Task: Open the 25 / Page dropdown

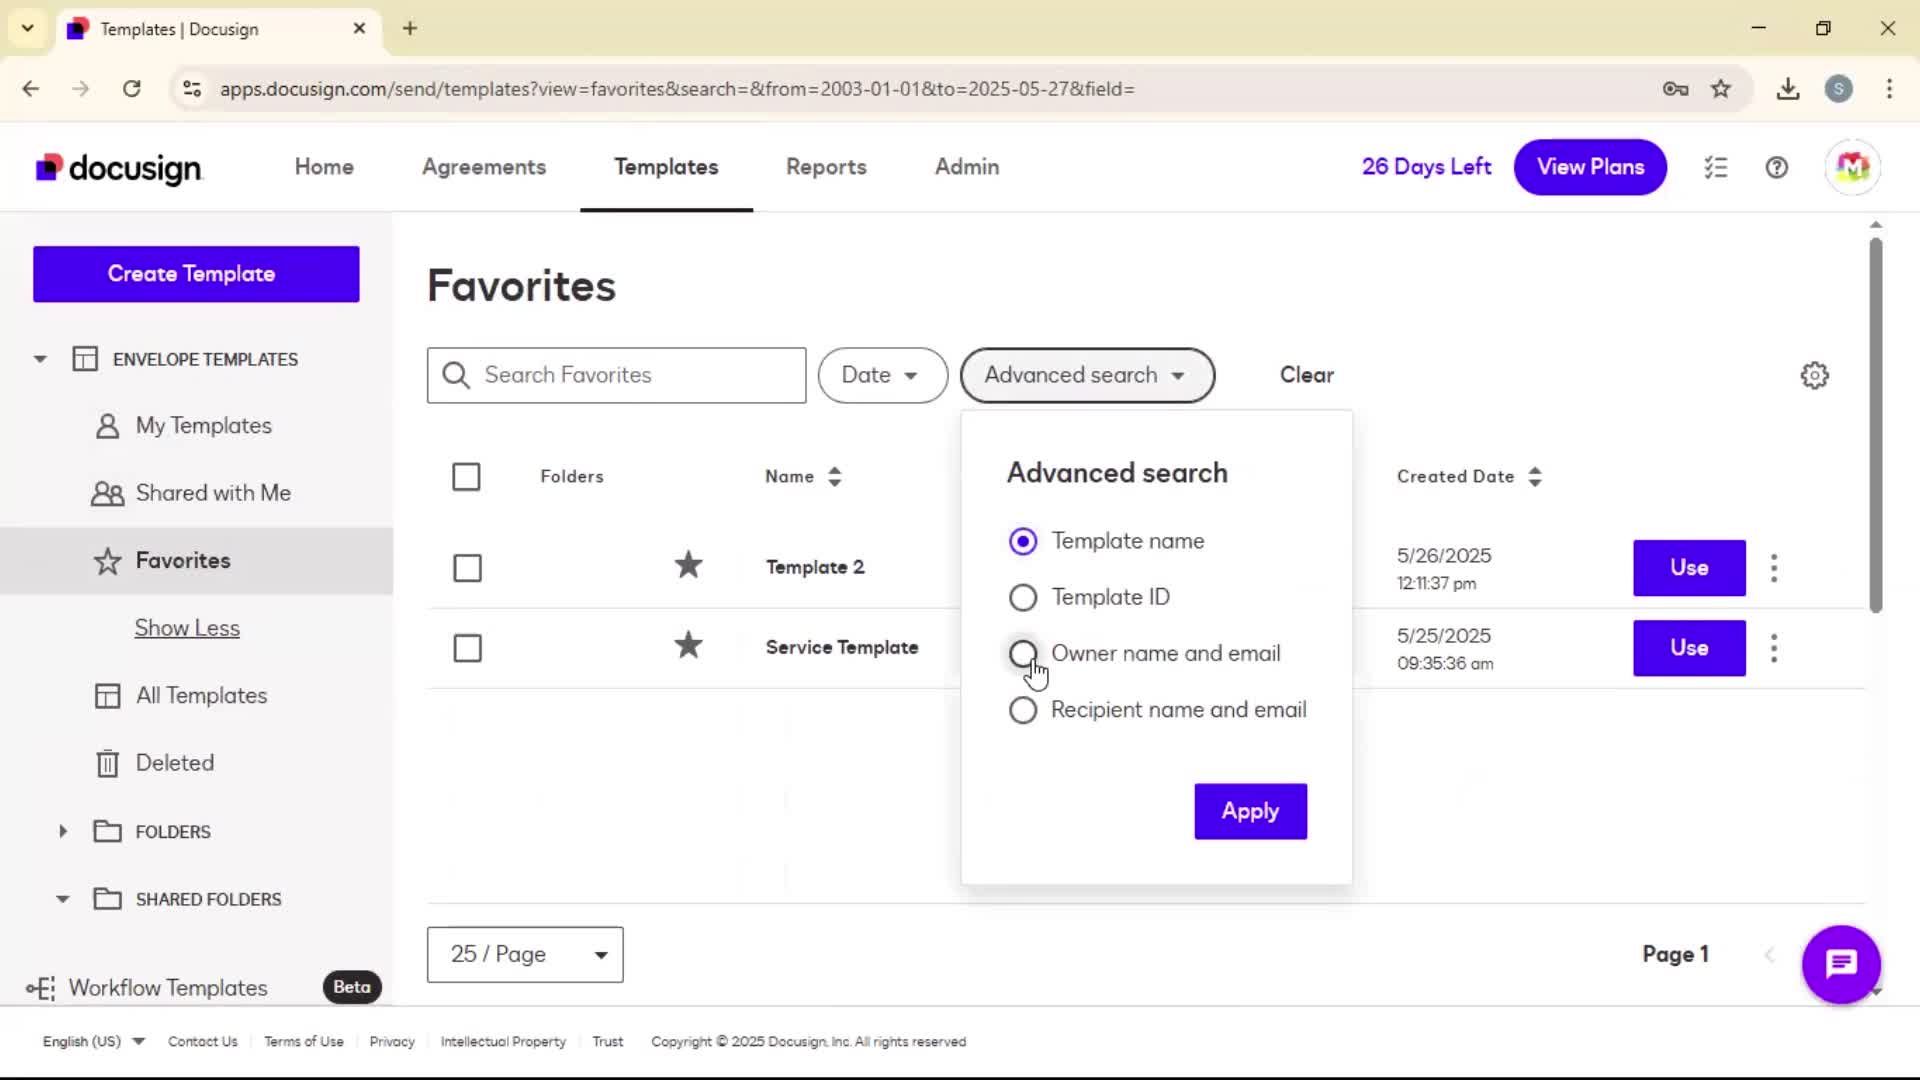Action: [525, 954]
